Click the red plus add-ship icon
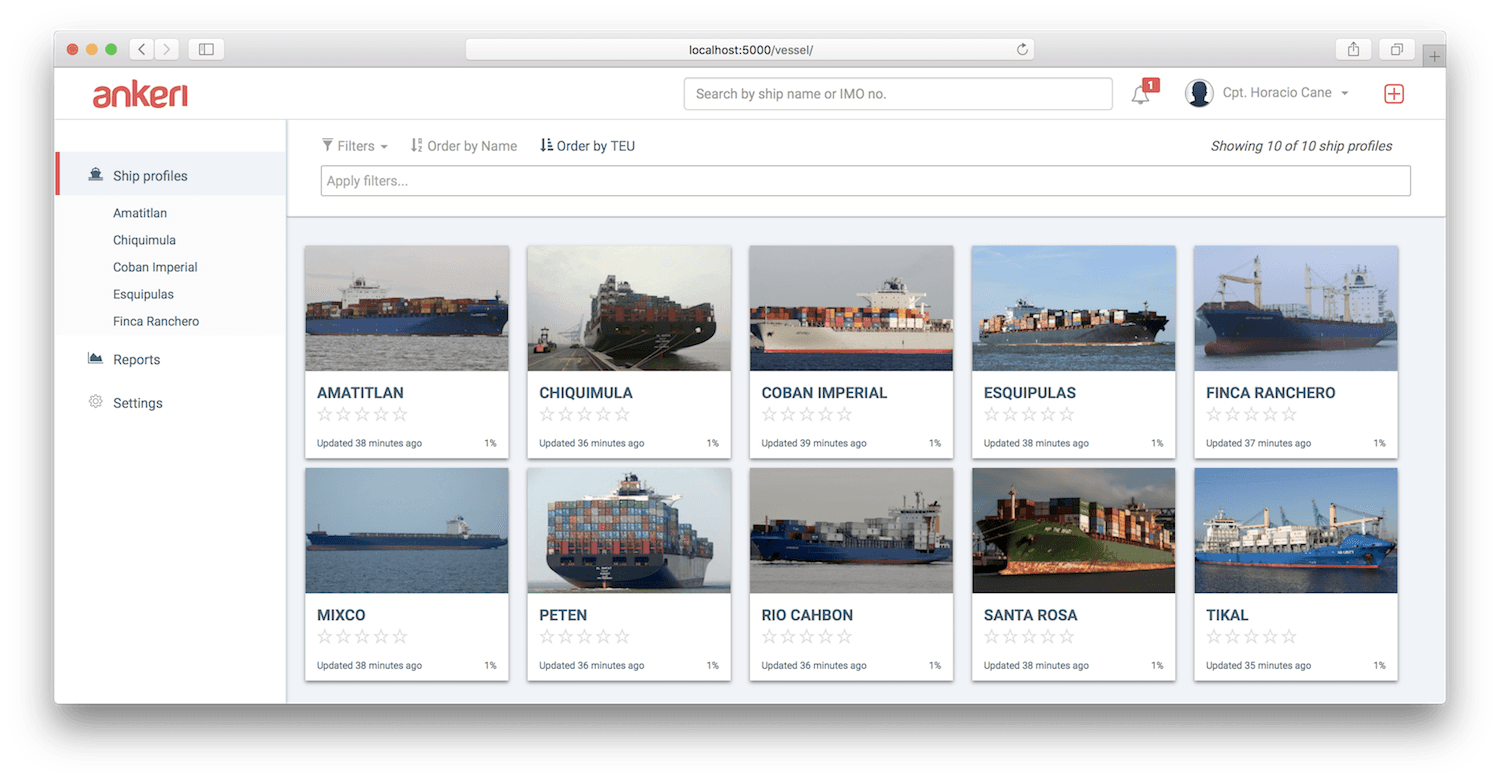 pyautogui.click(x=1394, y=93)
